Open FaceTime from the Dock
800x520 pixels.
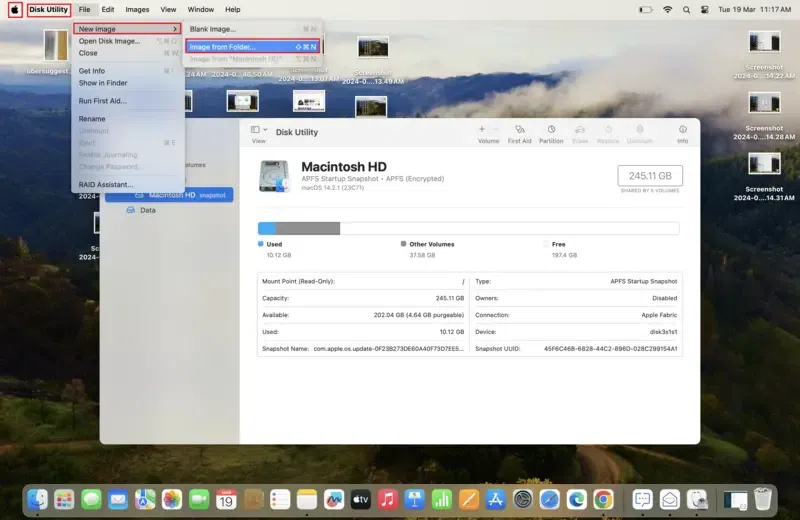(x=199, y=500)
